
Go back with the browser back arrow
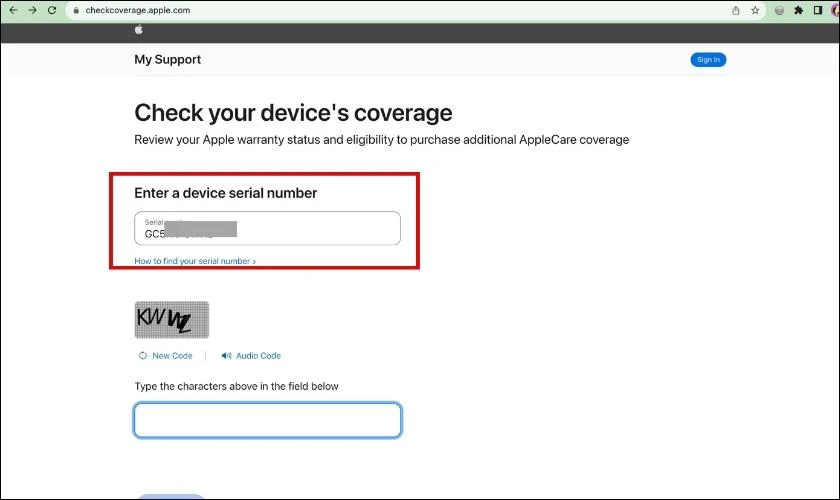tap(13, 10)
